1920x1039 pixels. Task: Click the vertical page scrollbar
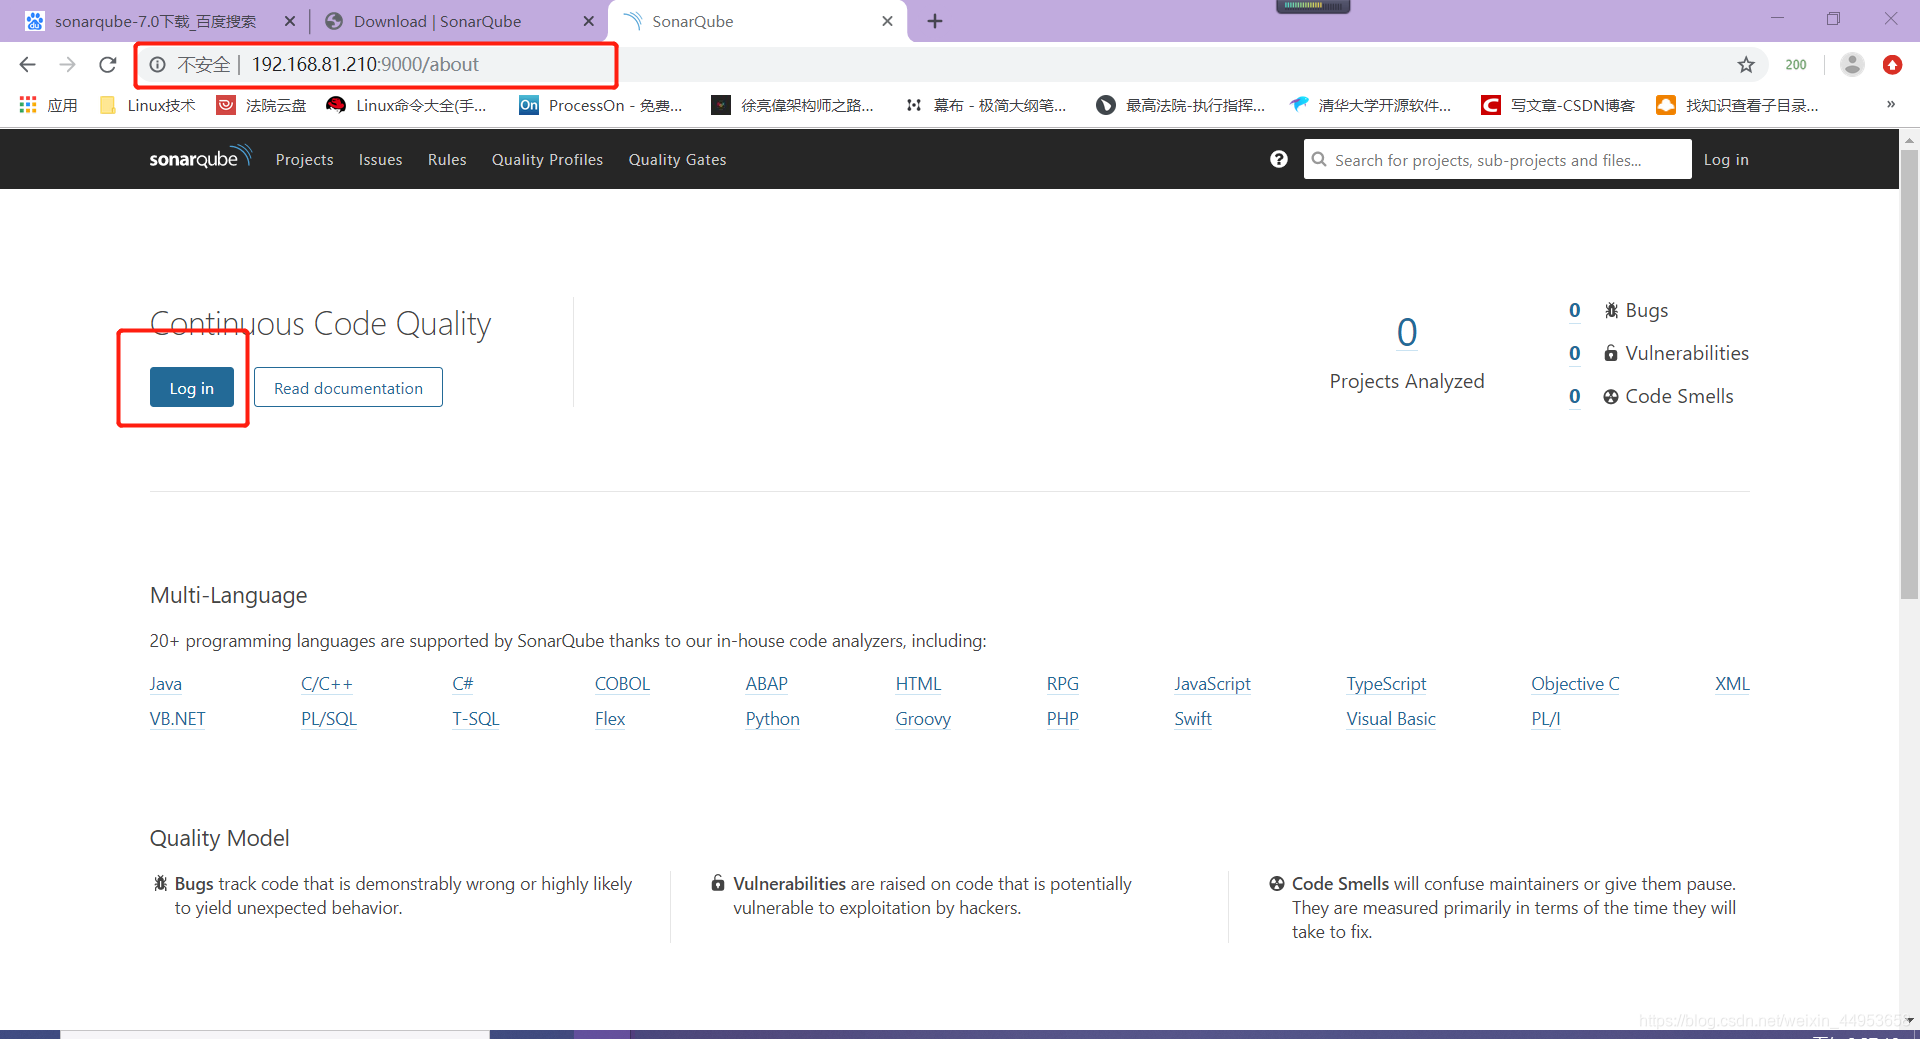(x=1909, y=375)
